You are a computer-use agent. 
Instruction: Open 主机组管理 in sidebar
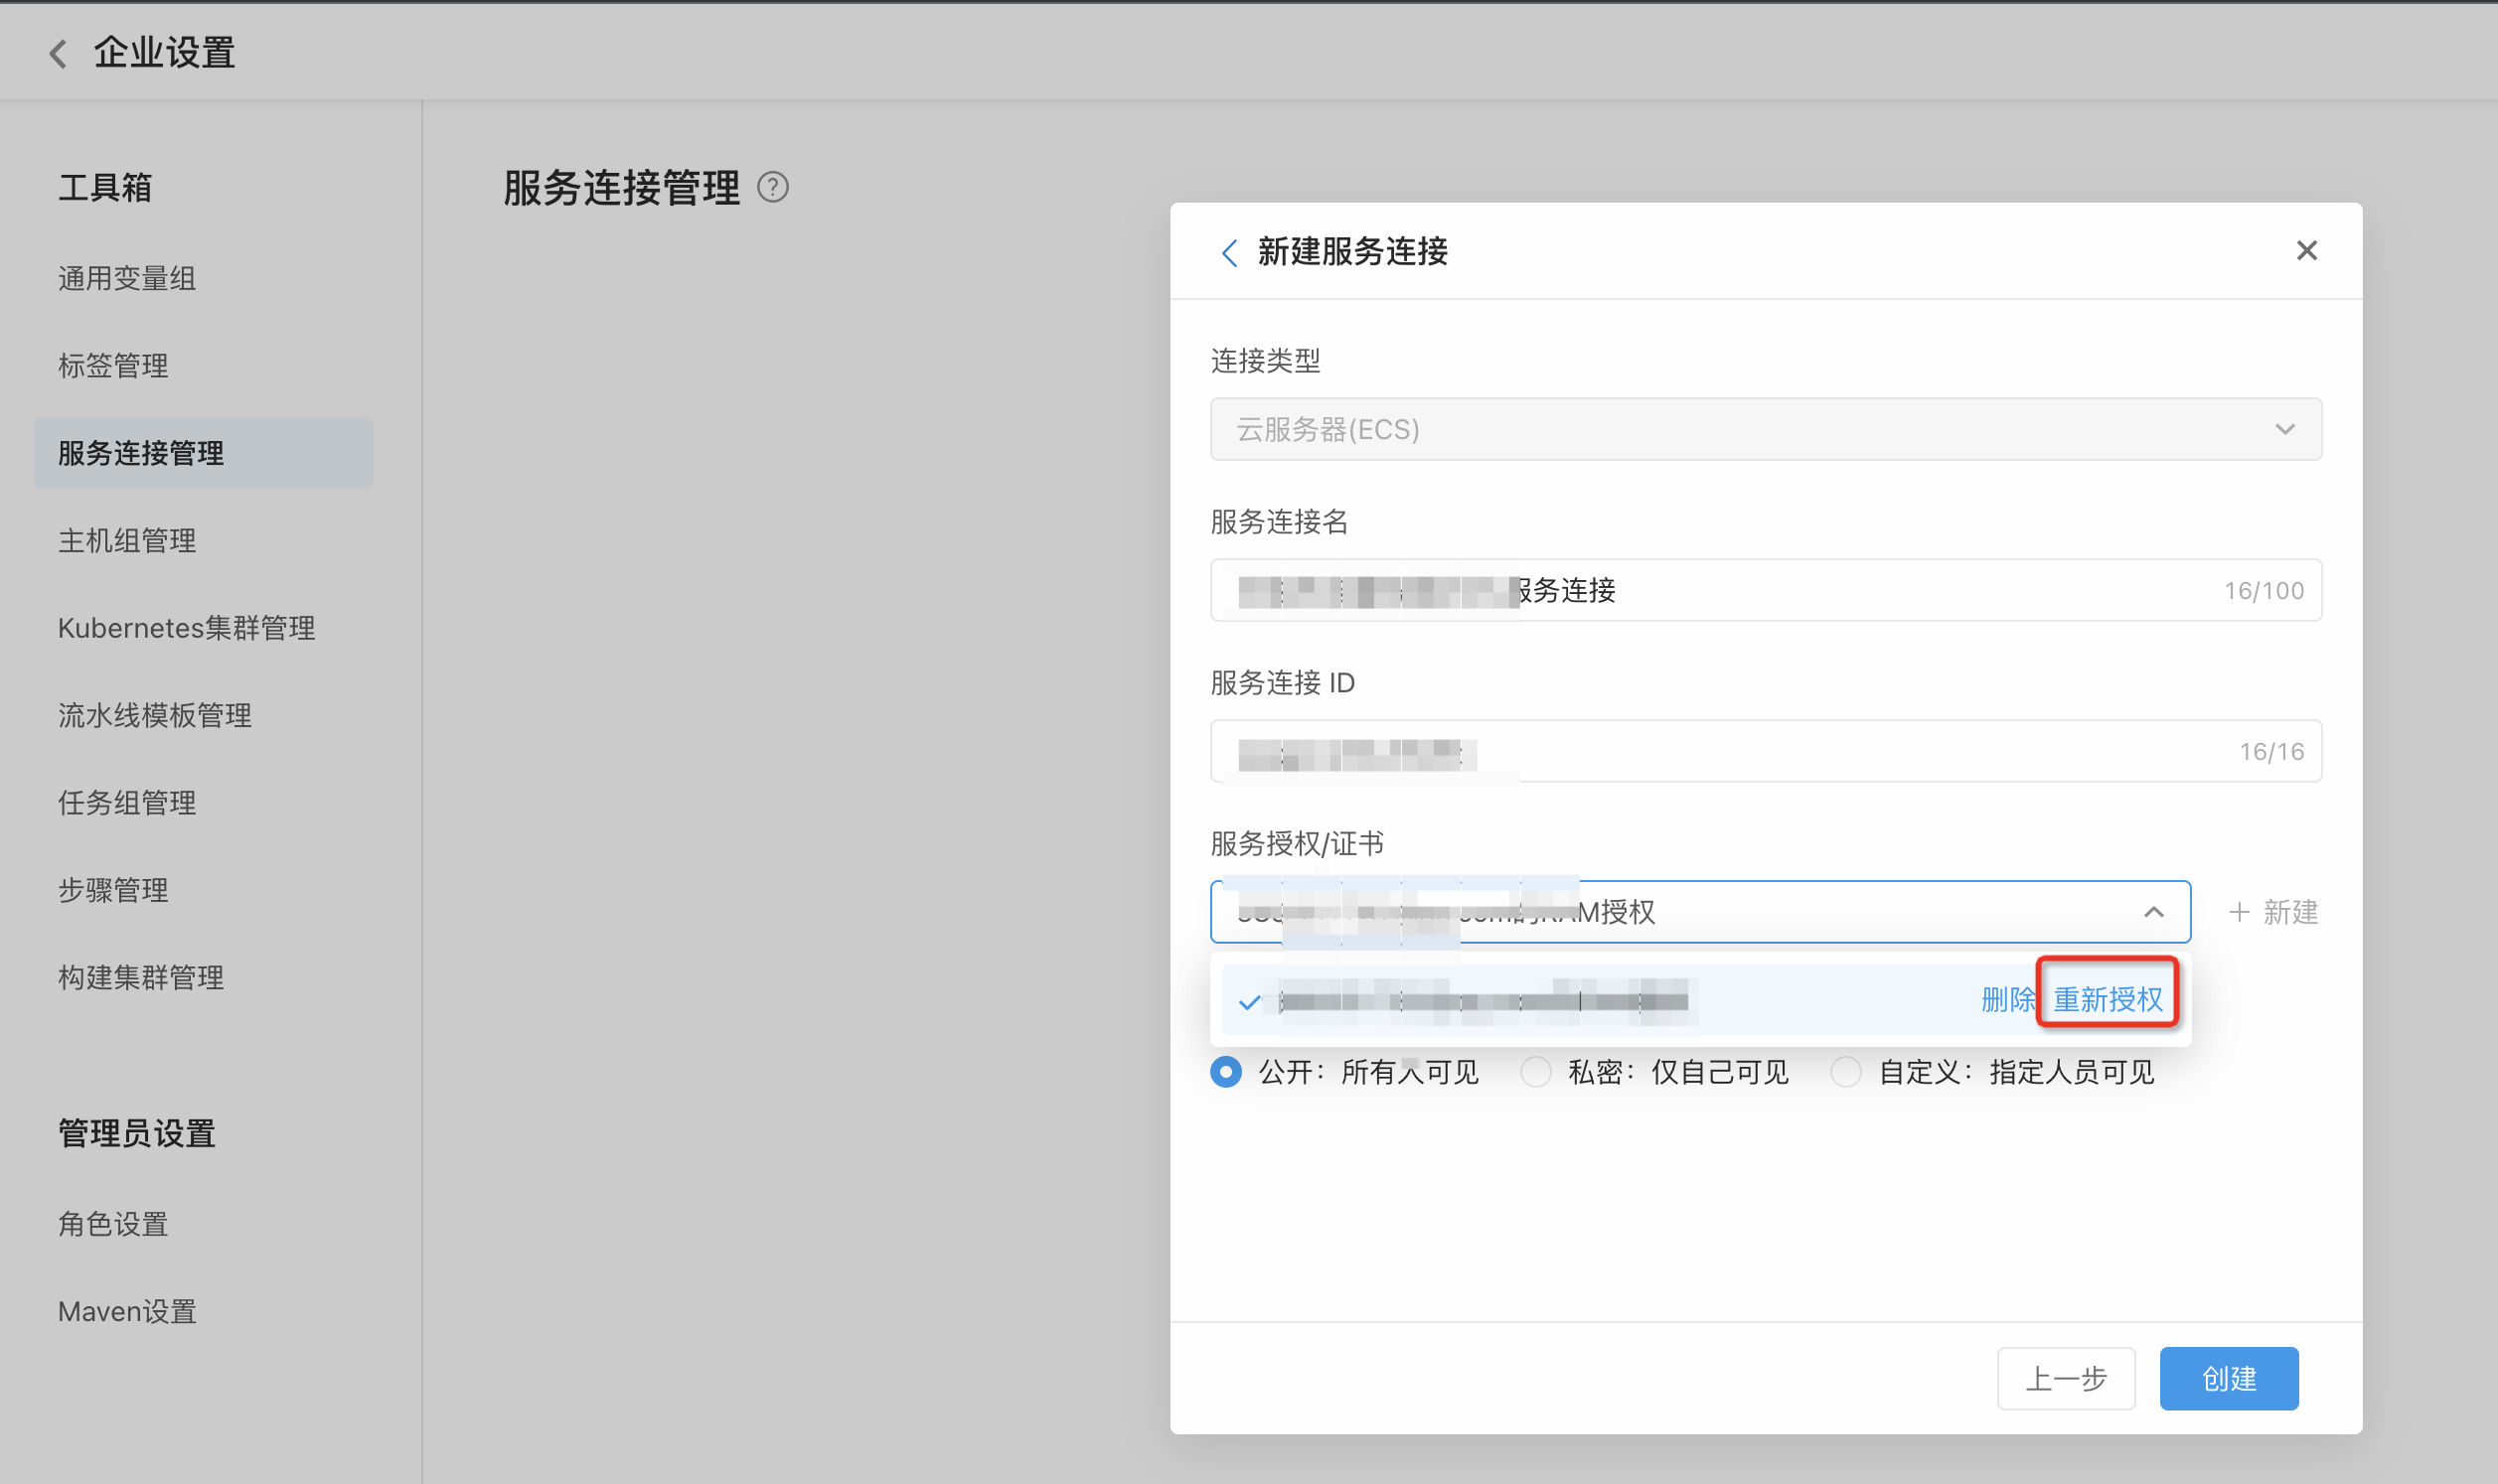pos(127,541)
